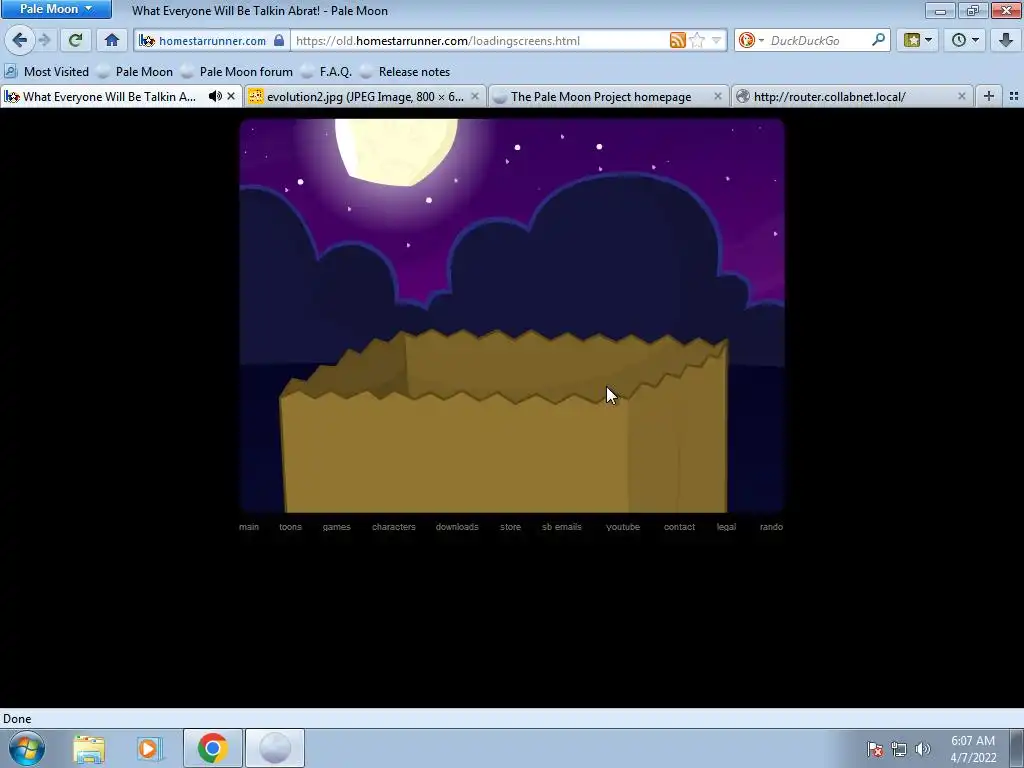
Task: Click the padlock security icon
Action: [279, 40]
